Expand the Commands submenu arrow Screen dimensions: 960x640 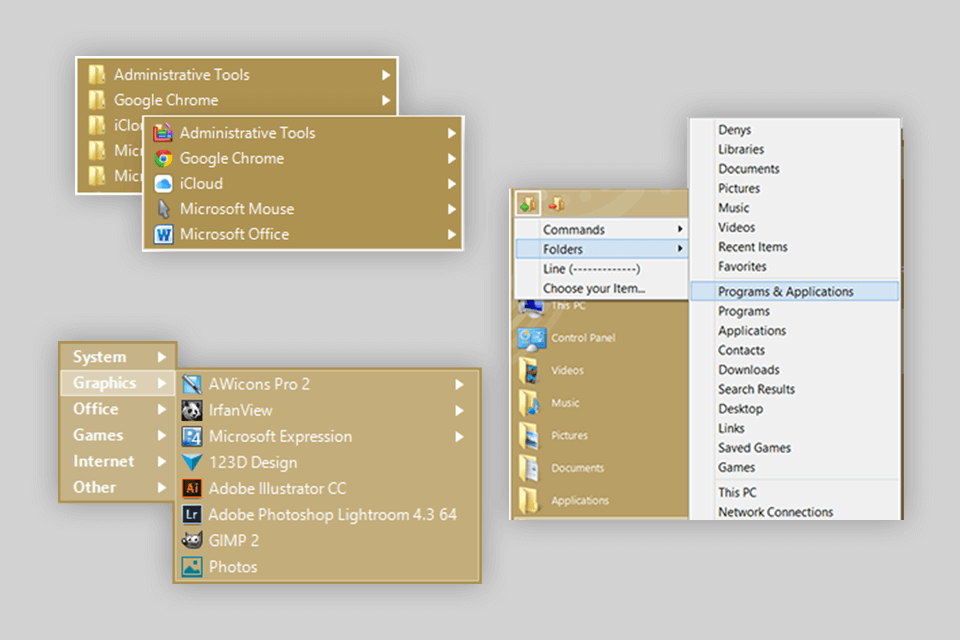click(680, 229)
